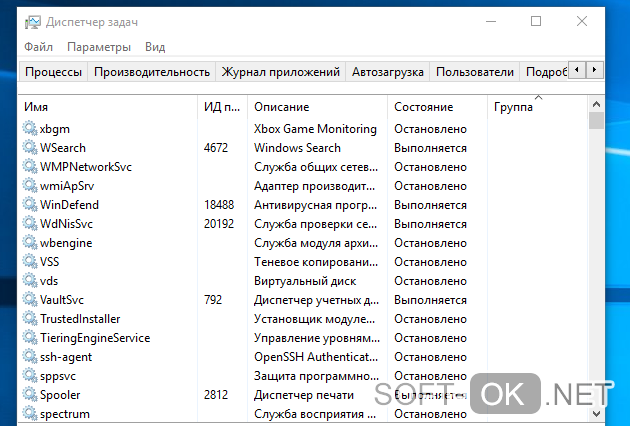The height and width of the screenshot is (426, 630).
Task: Click the gear icon beside VSS
Action: pos(30,262)
